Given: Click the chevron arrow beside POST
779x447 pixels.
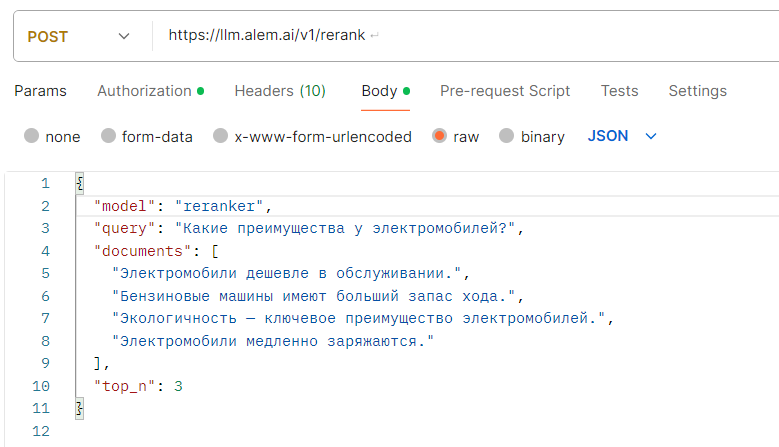Looking at the screenshot, I should pyautogui.click(x=124, y=36).
